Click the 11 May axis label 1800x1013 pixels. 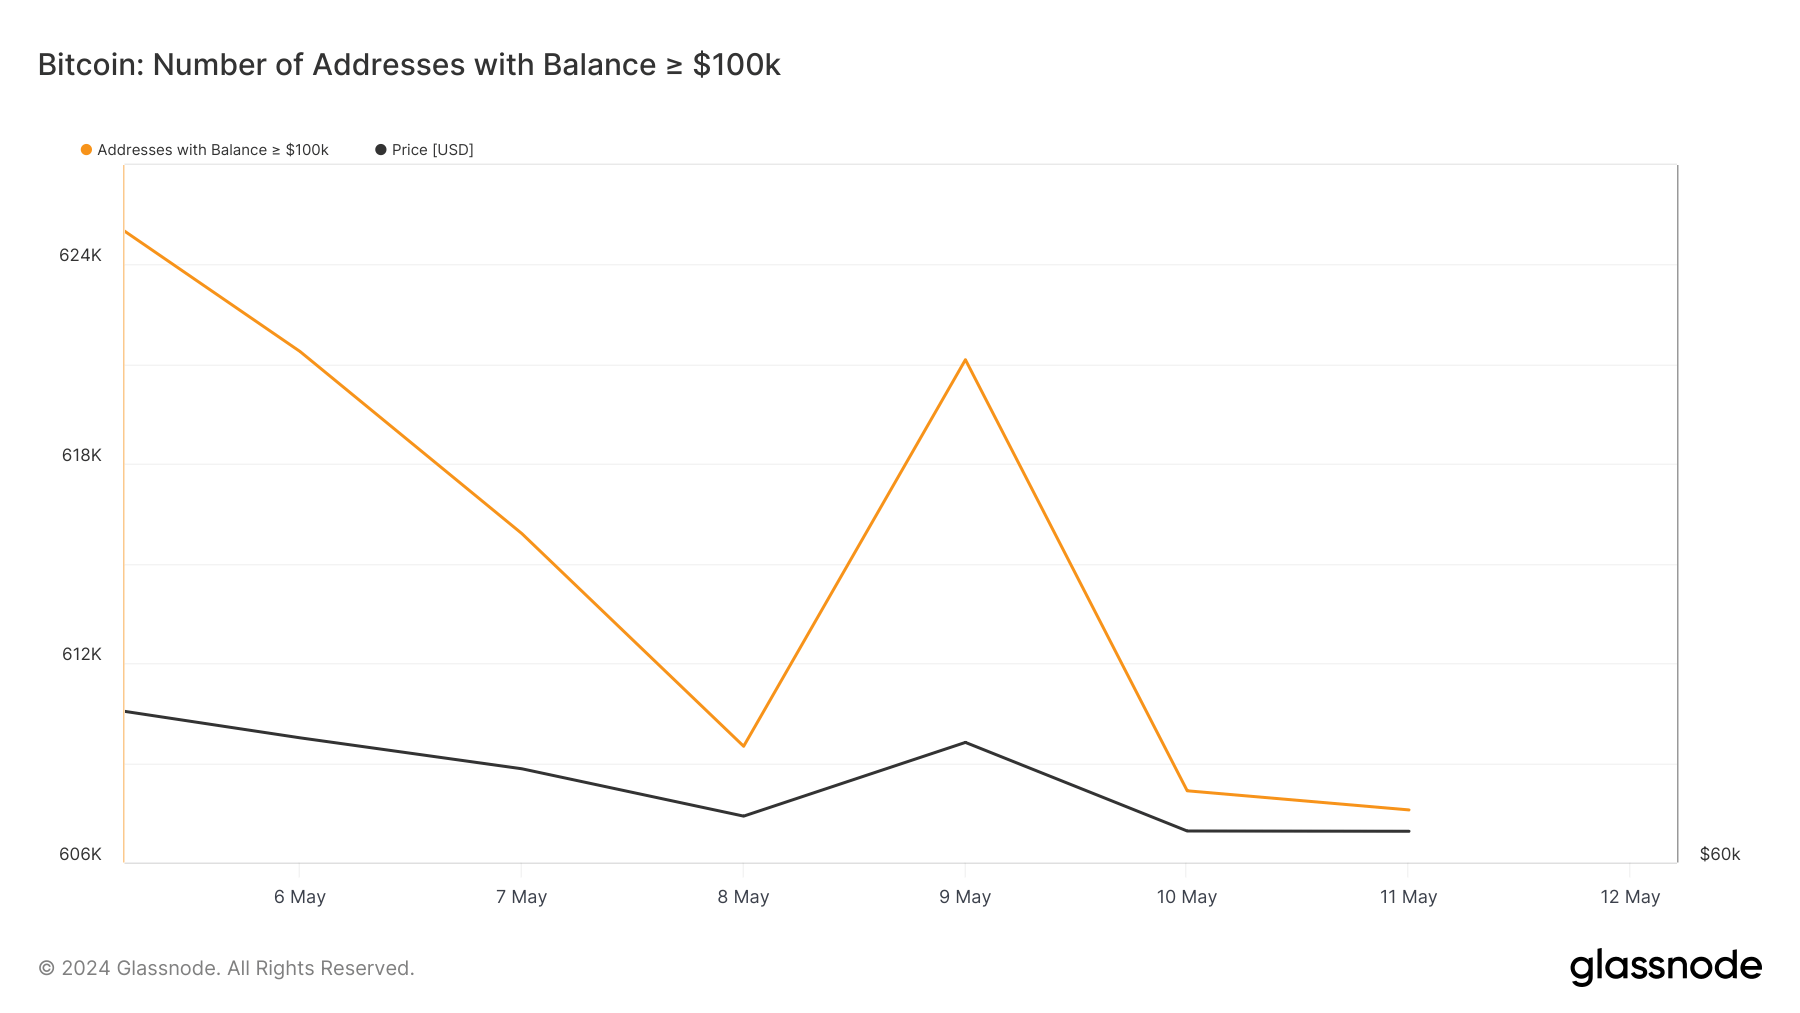point(1408,897)
